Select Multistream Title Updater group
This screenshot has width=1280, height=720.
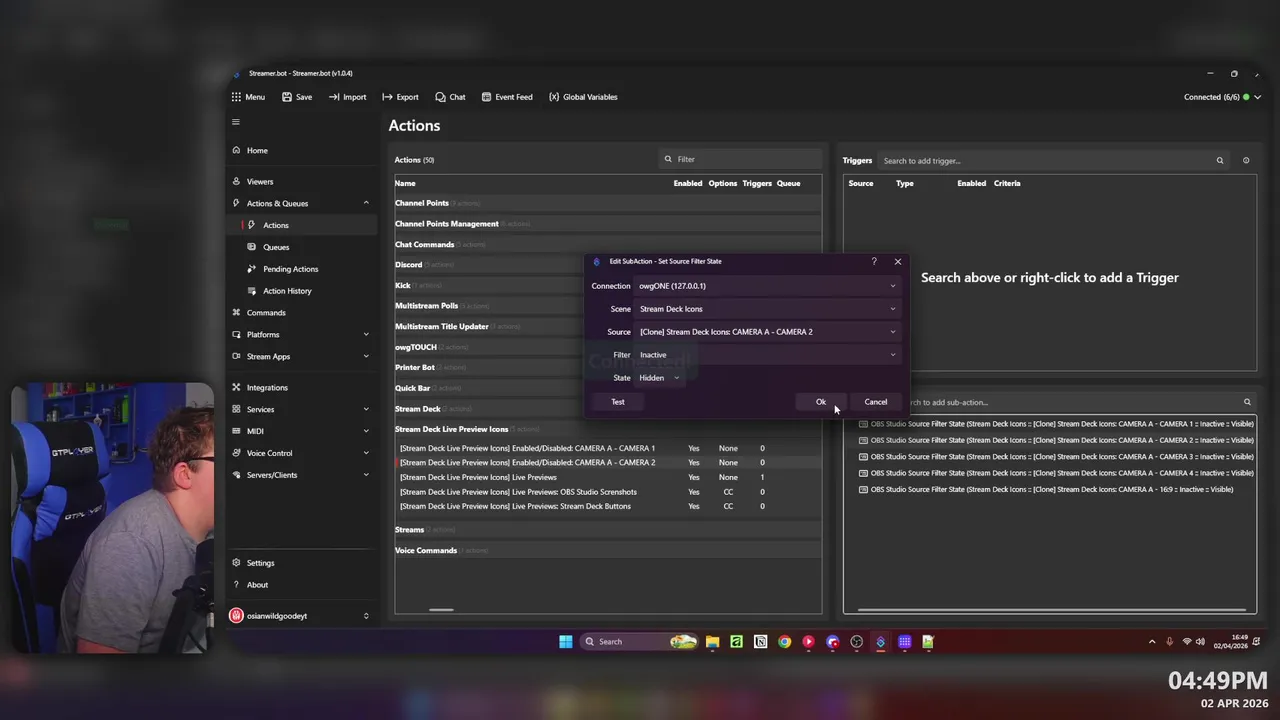608,326
